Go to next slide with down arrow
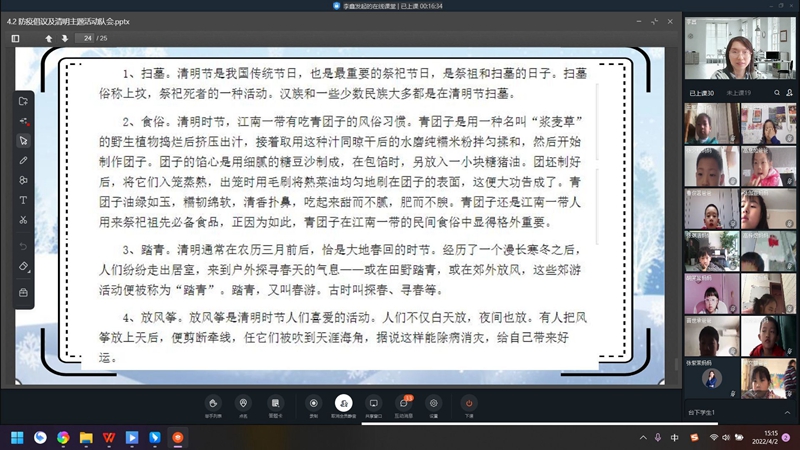 [65, 38]
